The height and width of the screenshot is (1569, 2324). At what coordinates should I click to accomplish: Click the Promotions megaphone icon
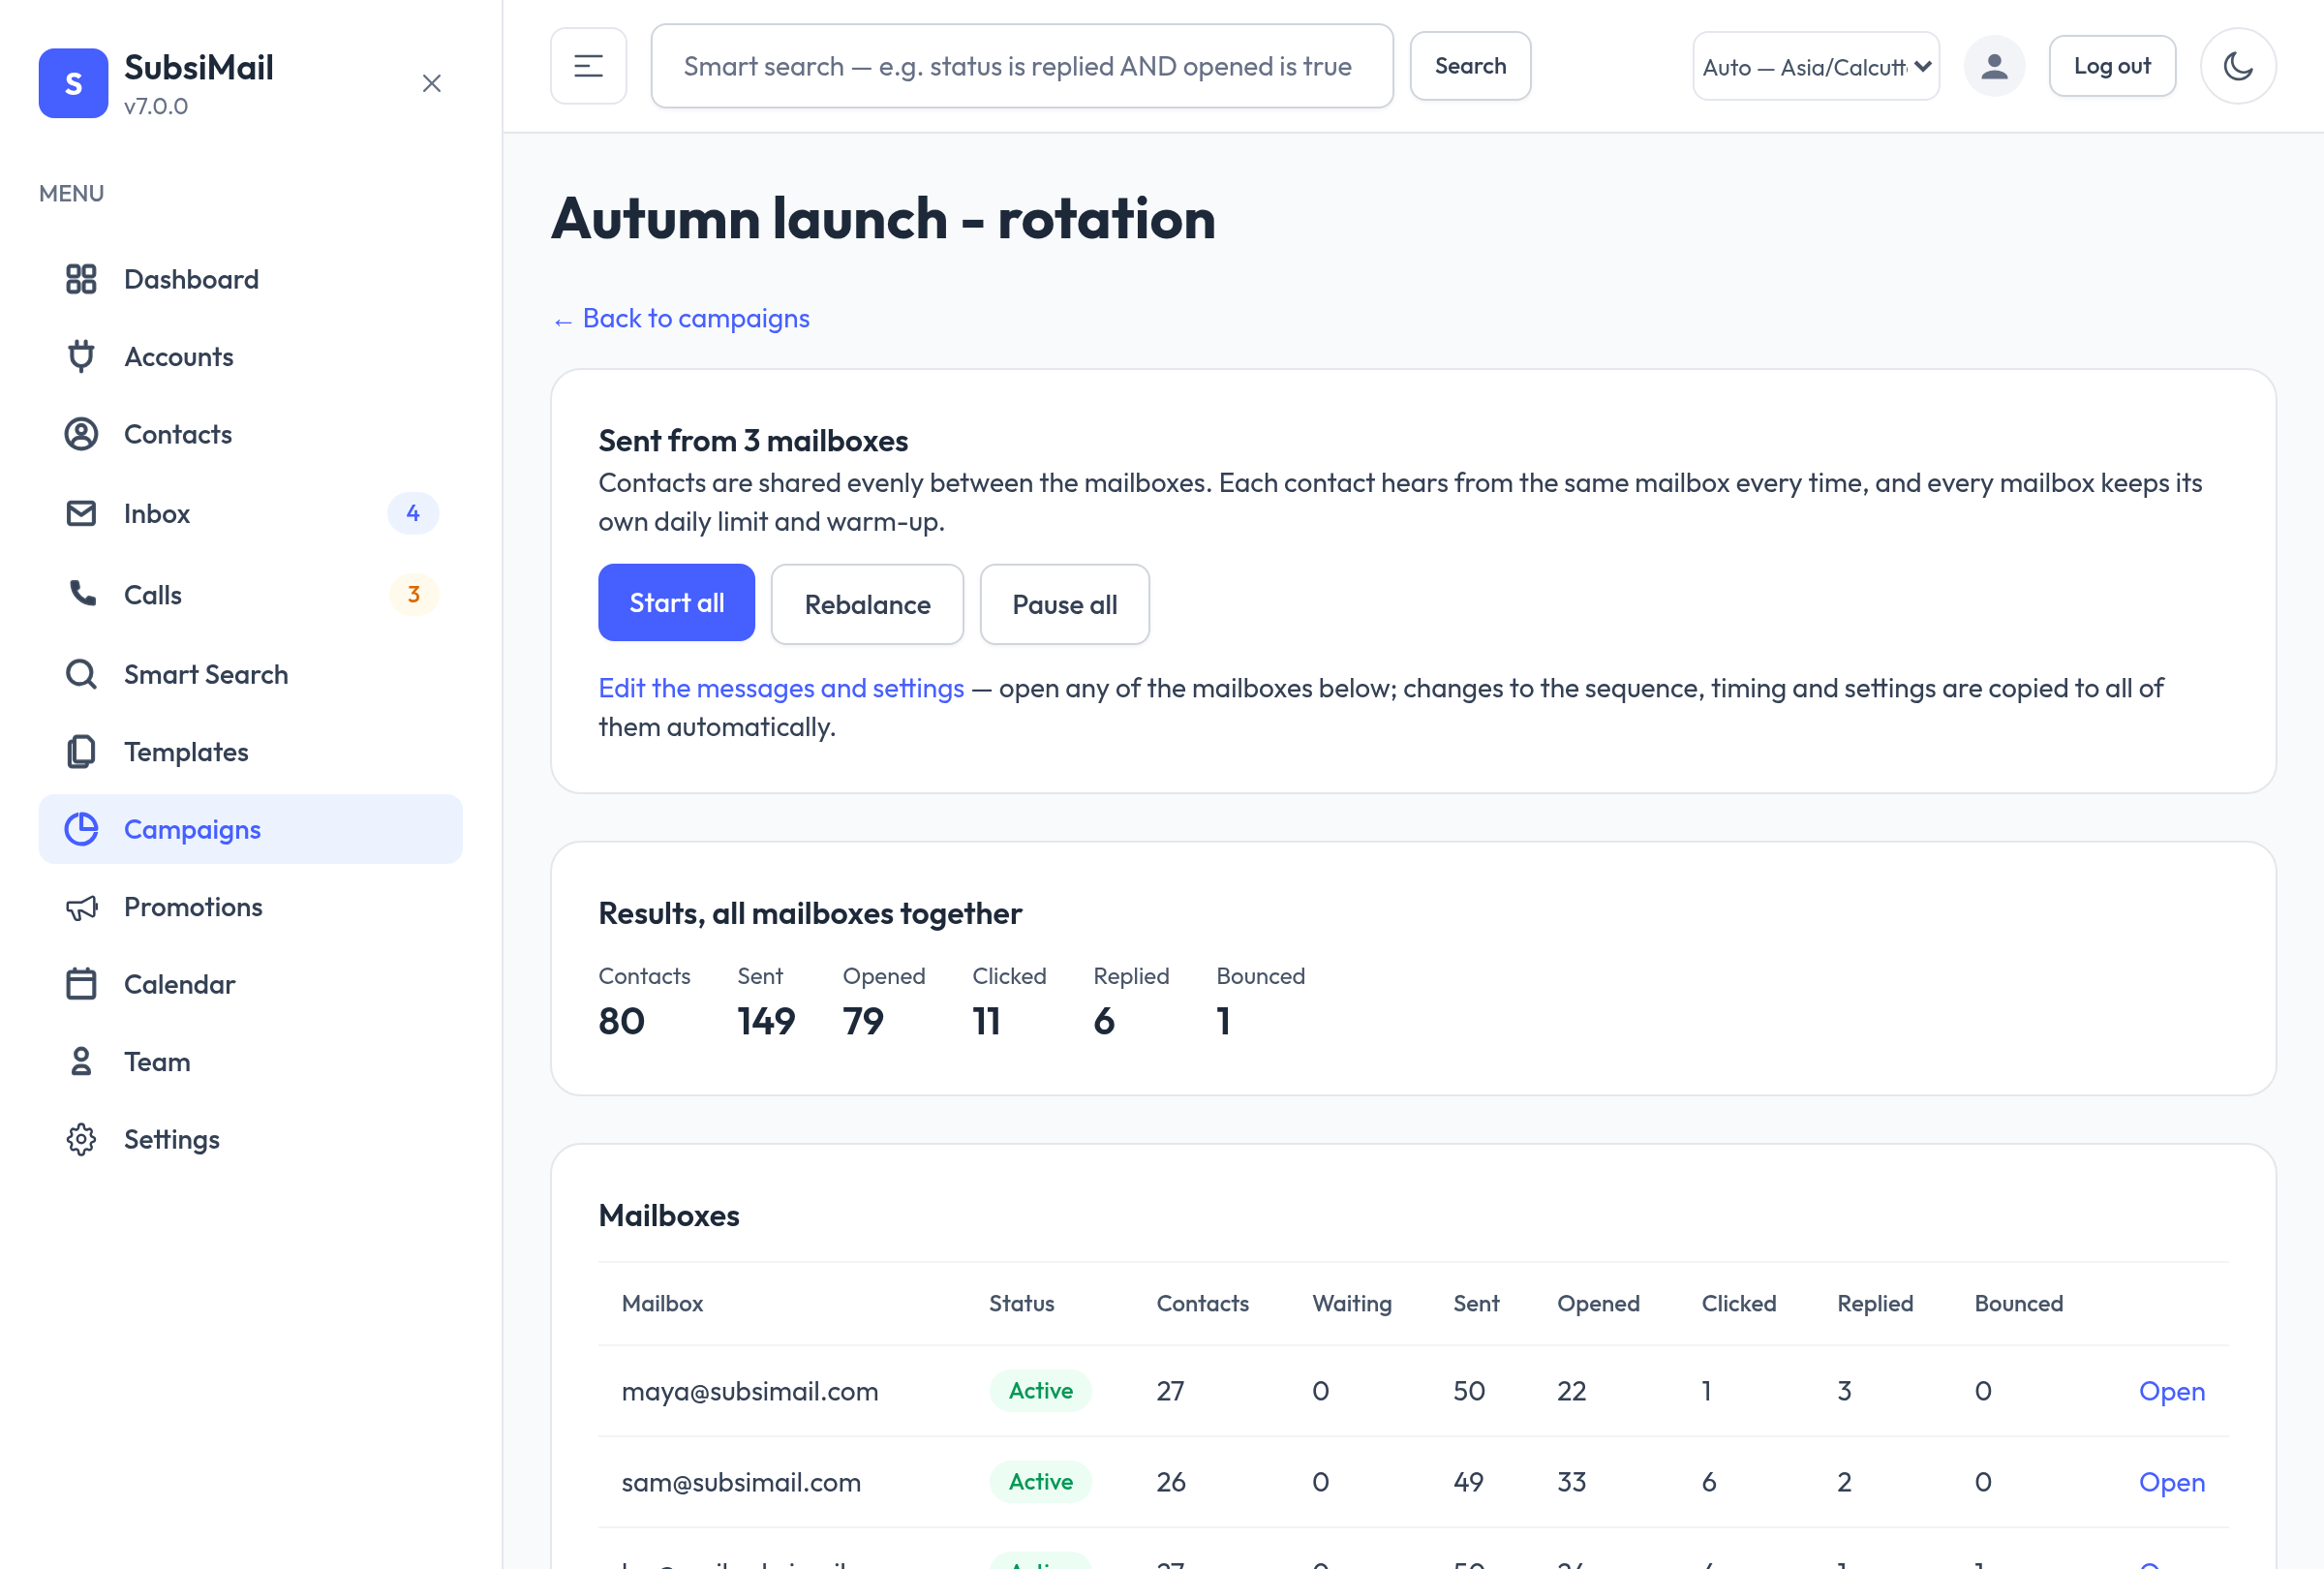(81, 907)
